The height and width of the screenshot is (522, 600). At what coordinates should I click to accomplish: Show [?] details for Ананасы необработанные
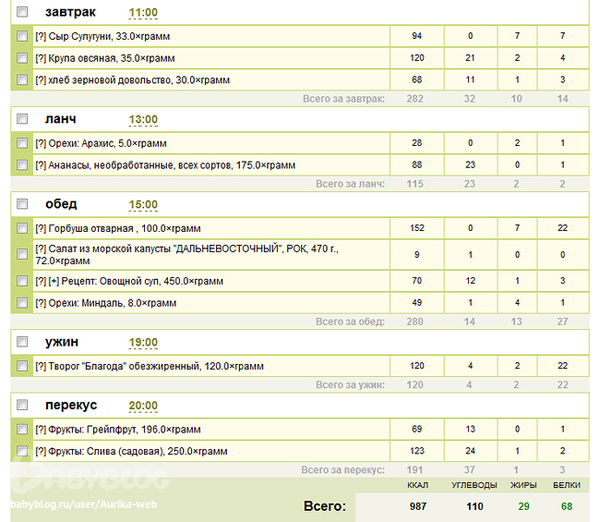click(x=41, y=166)
